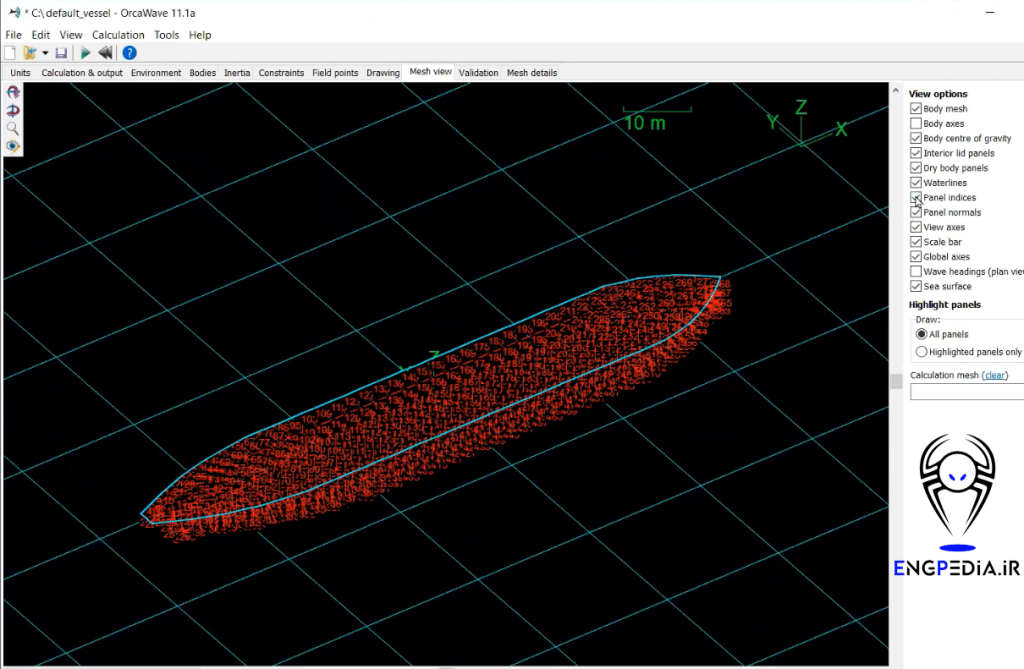Toggle the Panel normals checkbox
1024x669 pixels.
click(x=916, y=212)
